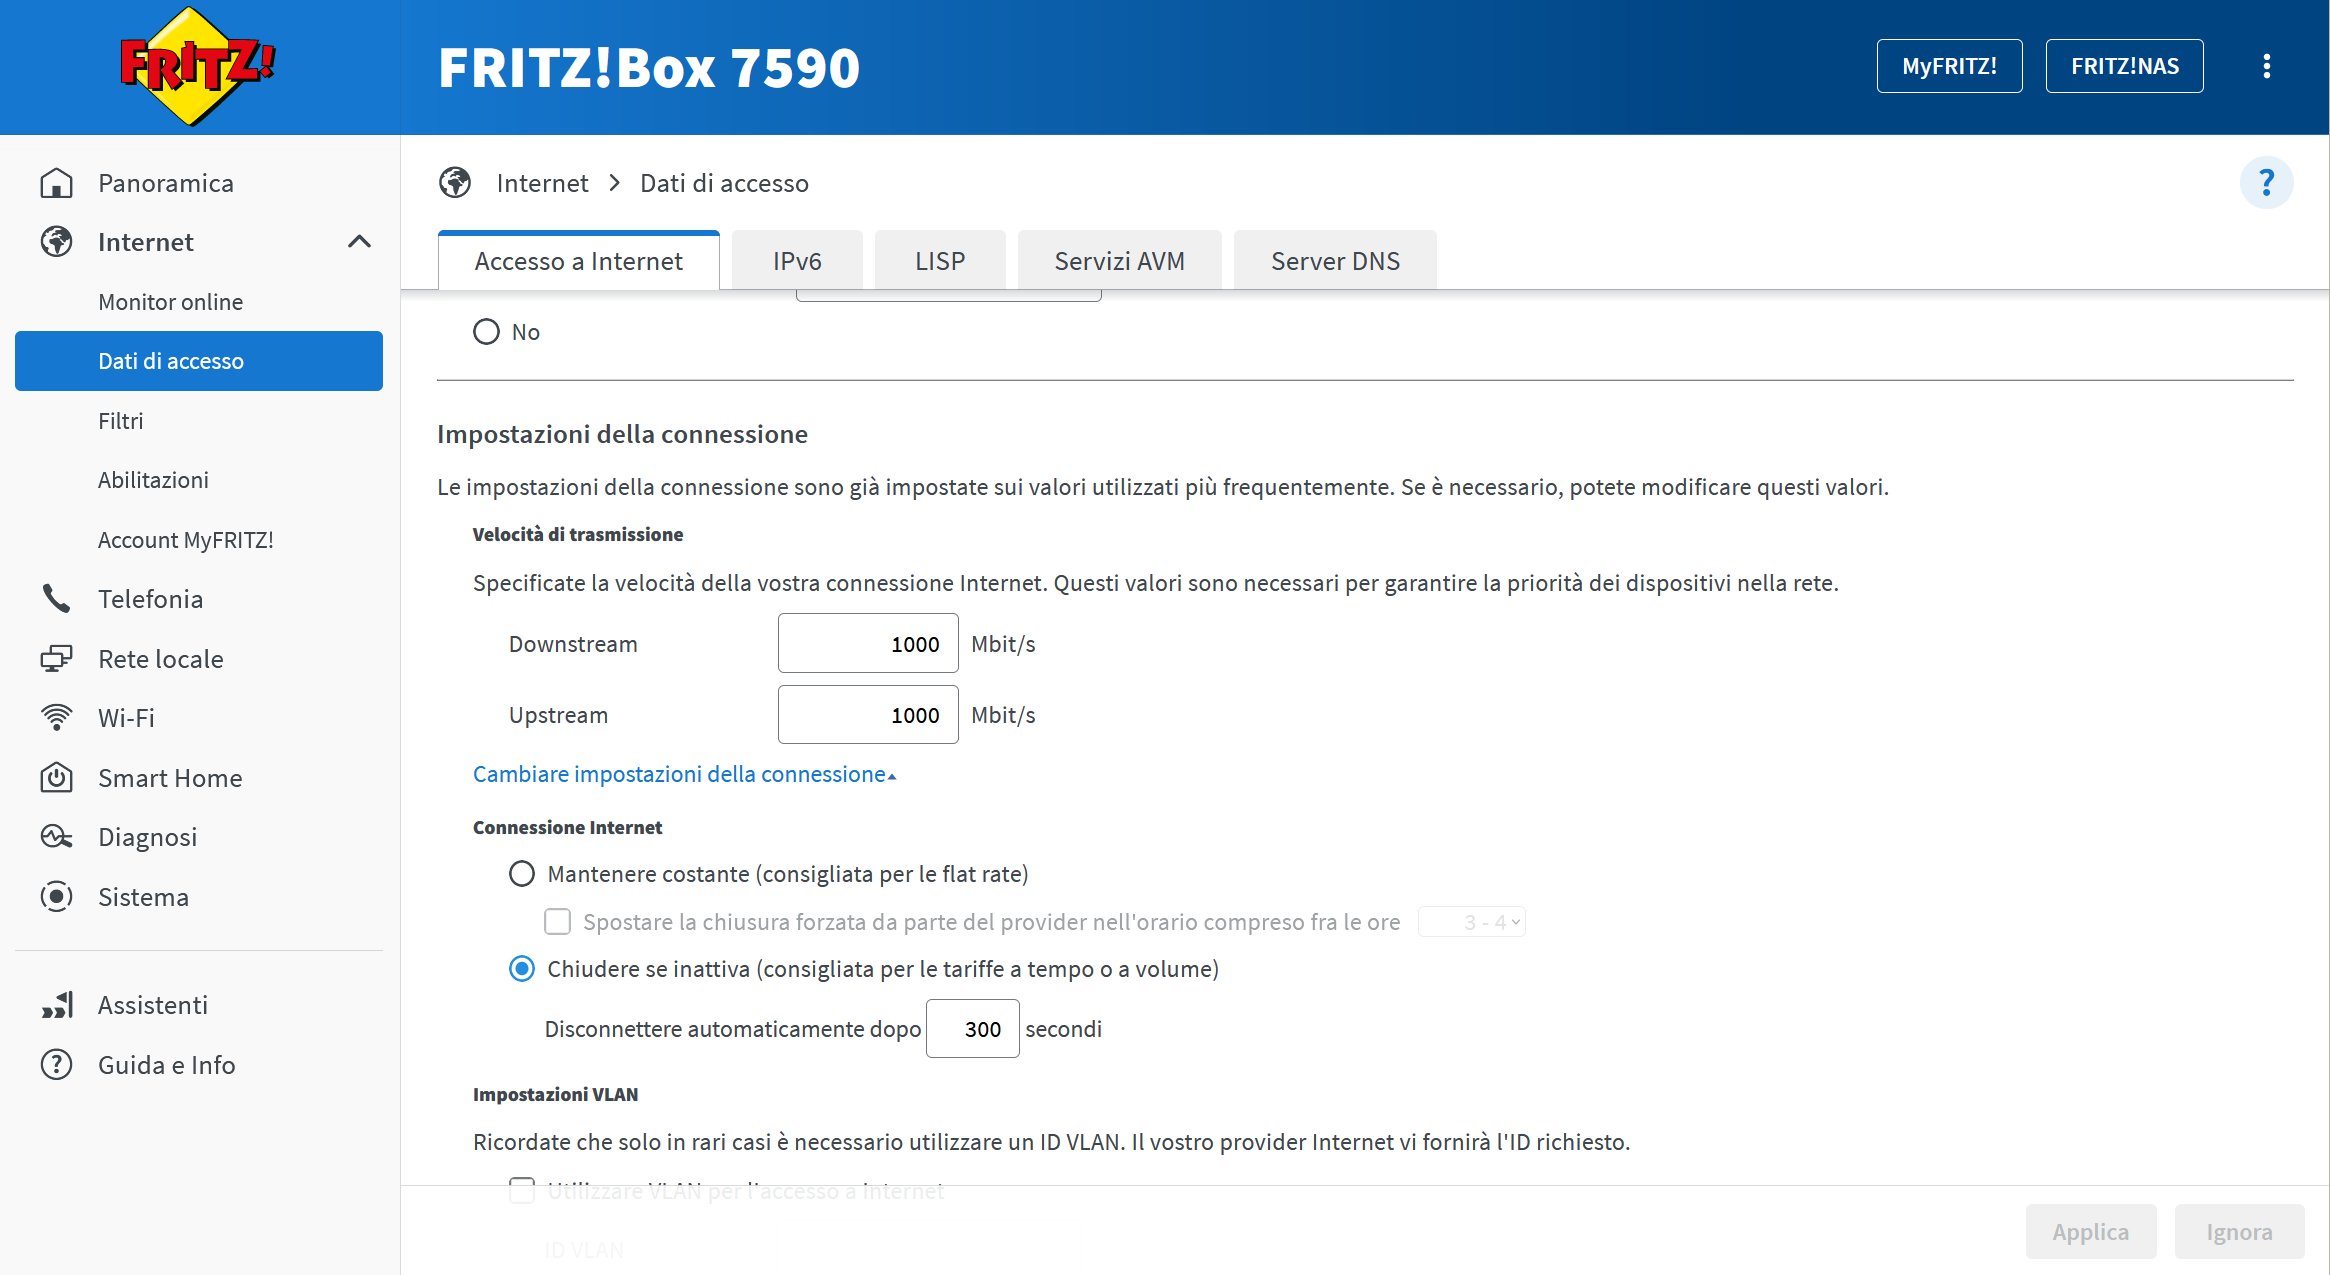Switch to the LISP tab
2330x1275 pixels.
click(940, 261)
